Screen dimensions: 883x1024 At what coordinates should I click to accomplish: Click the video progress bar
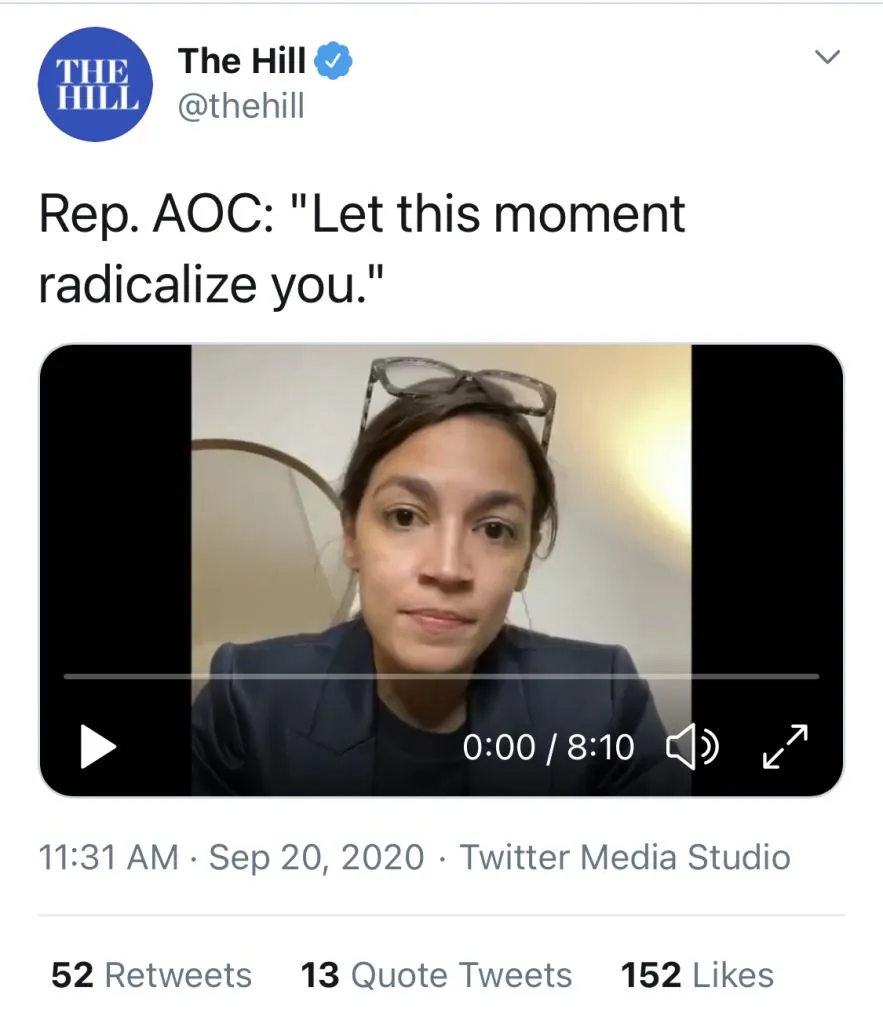tap(441, 677)
